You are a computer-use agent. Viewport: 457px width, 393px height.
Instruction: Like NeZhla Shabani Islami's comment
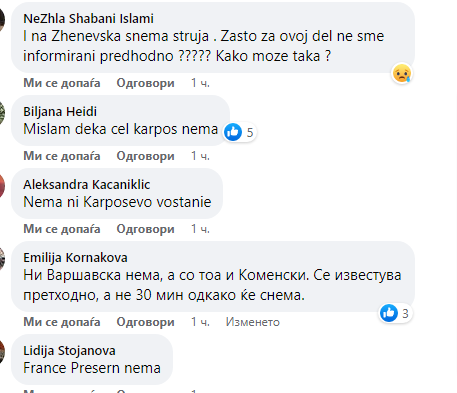pyautogui.click(x=62, y=83)
